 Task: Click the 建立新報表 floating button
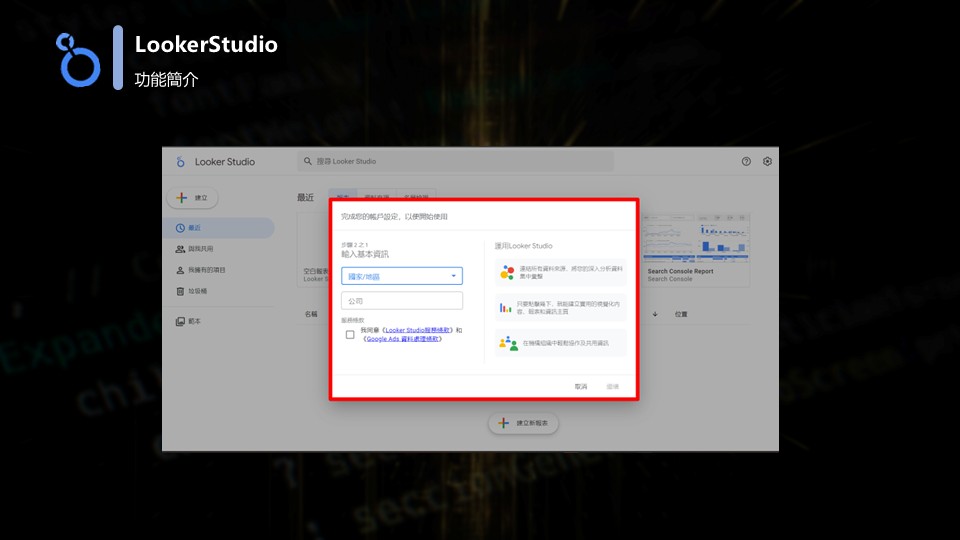point(524,423)
